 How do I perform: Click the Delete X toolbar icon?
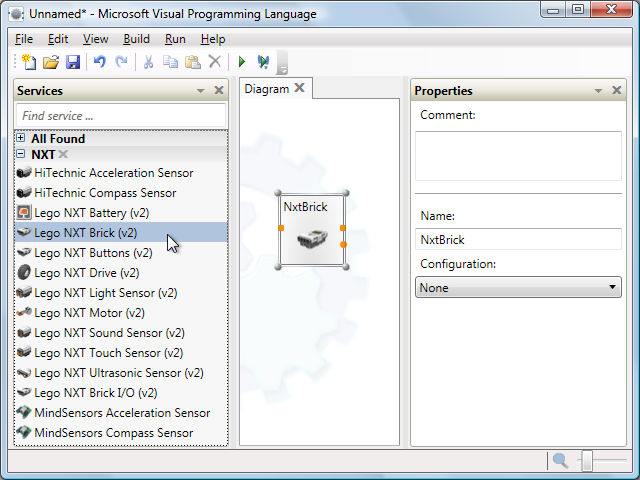tap(215, 62)
